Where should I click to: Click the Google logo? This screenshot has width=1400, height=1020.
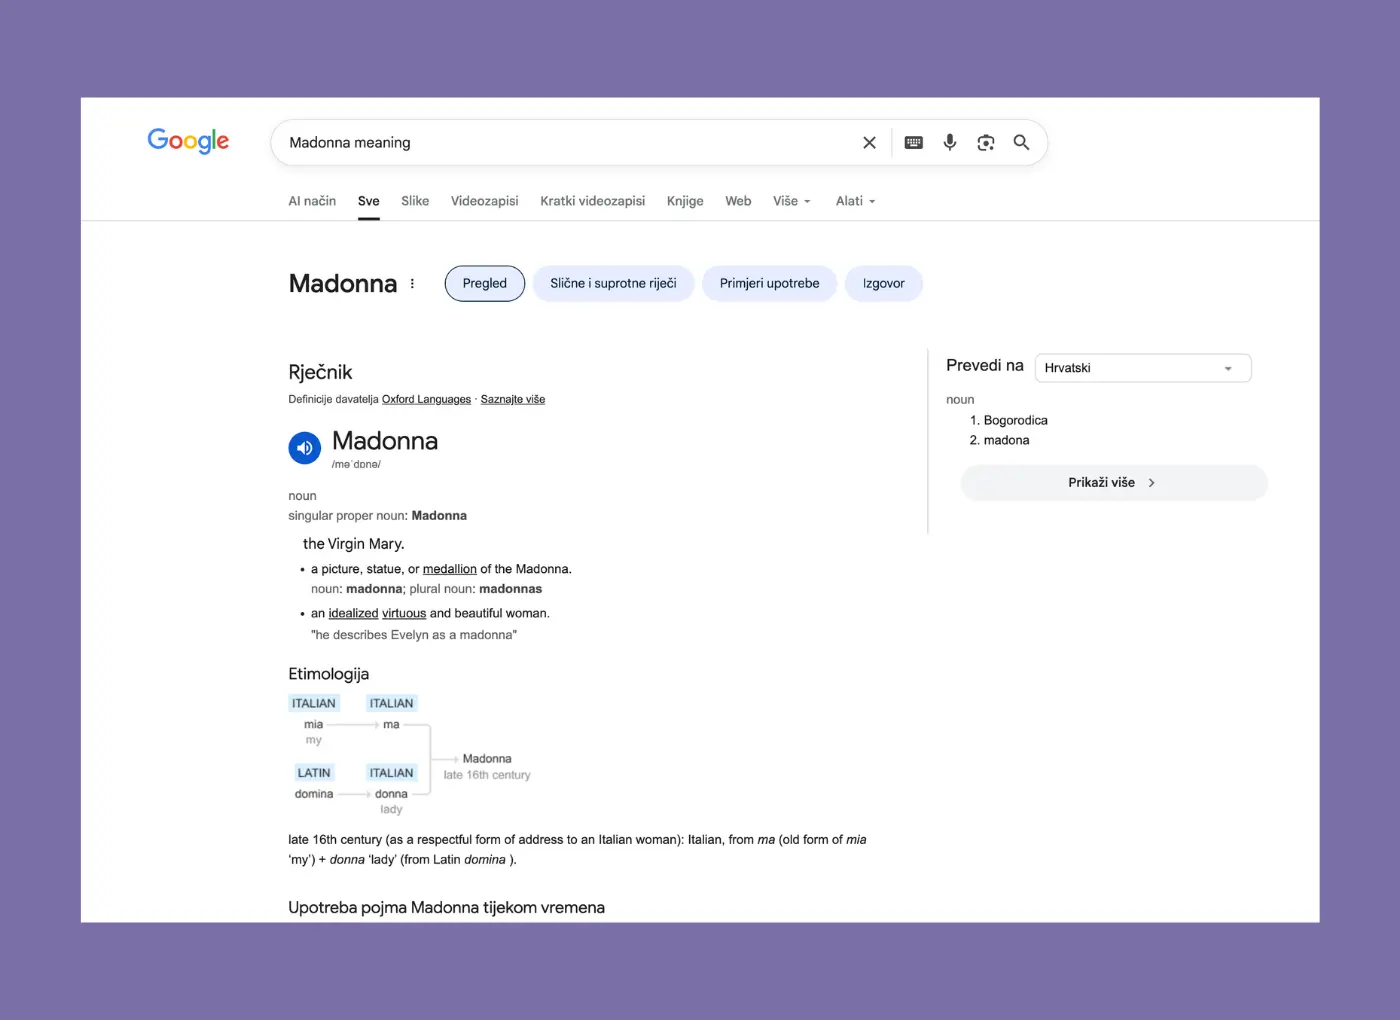(x=188, y=141)
